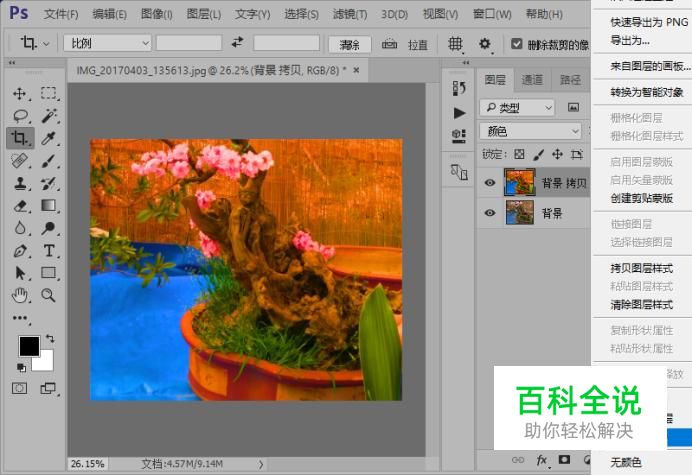Choose 创建剪贴蒙版 in context menu
692x475 pixels.
tap(642, 198)
